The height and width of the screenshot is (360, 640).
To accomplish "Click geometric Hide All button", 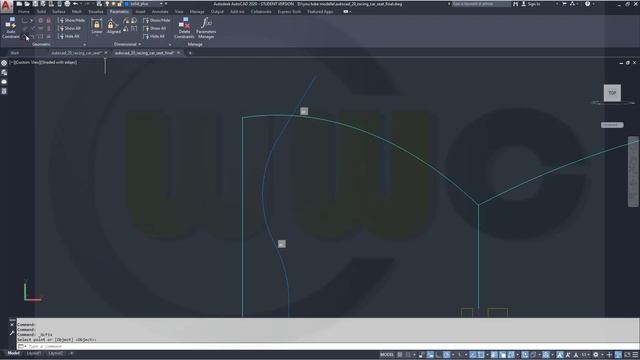I will pos(69,36).
